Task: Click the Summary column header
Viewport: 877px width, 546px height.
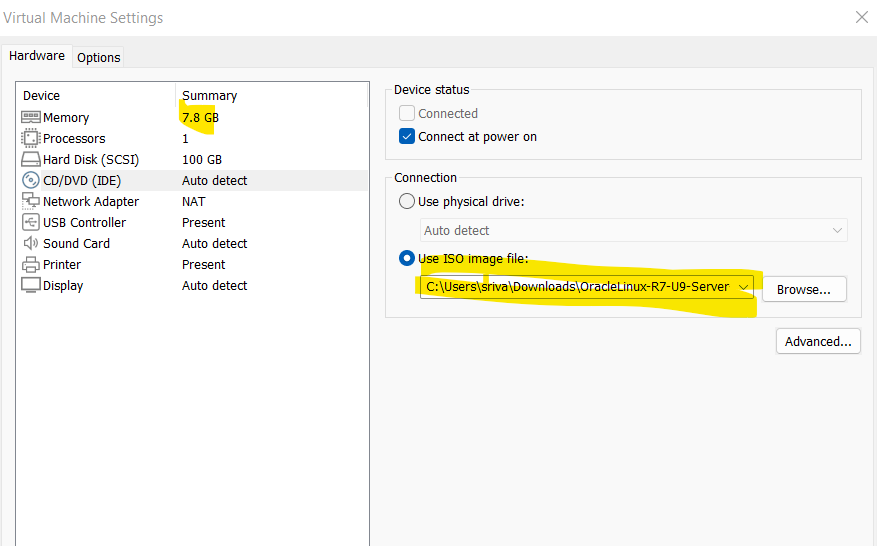Action: 210,96
